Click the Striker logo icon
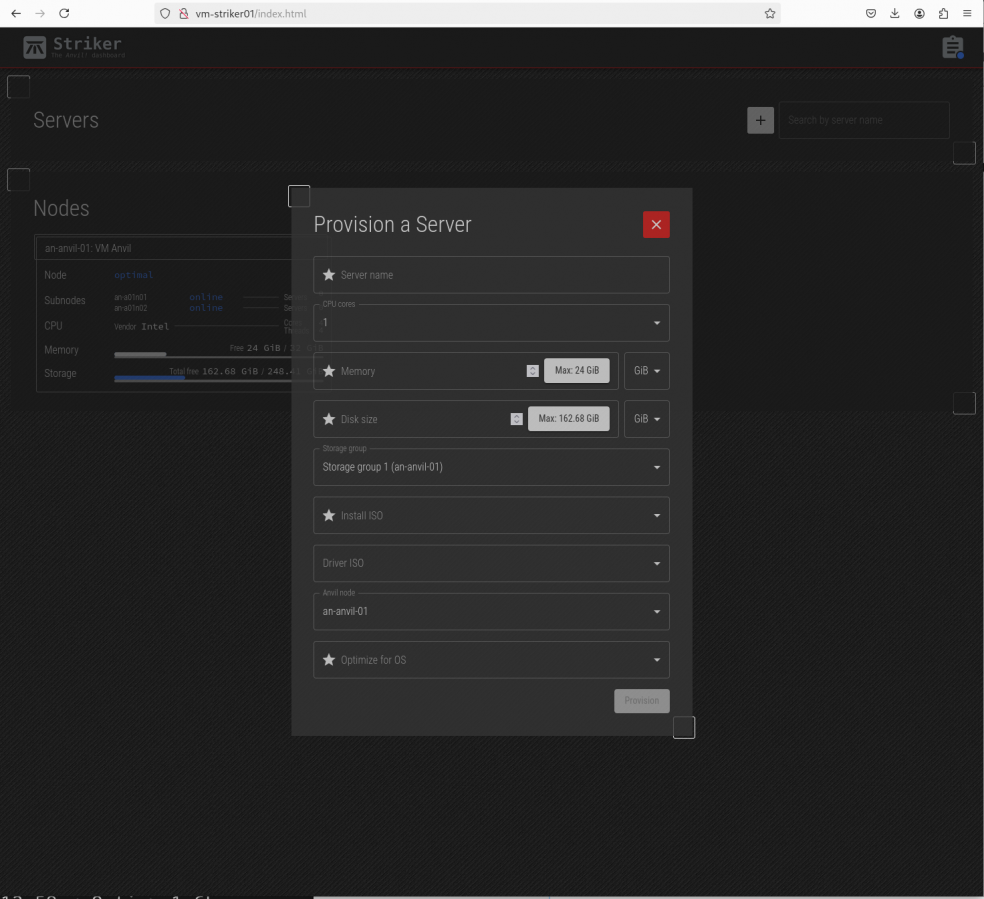The height and width of the screenshot is (899, 984). [x=35, y=47]
